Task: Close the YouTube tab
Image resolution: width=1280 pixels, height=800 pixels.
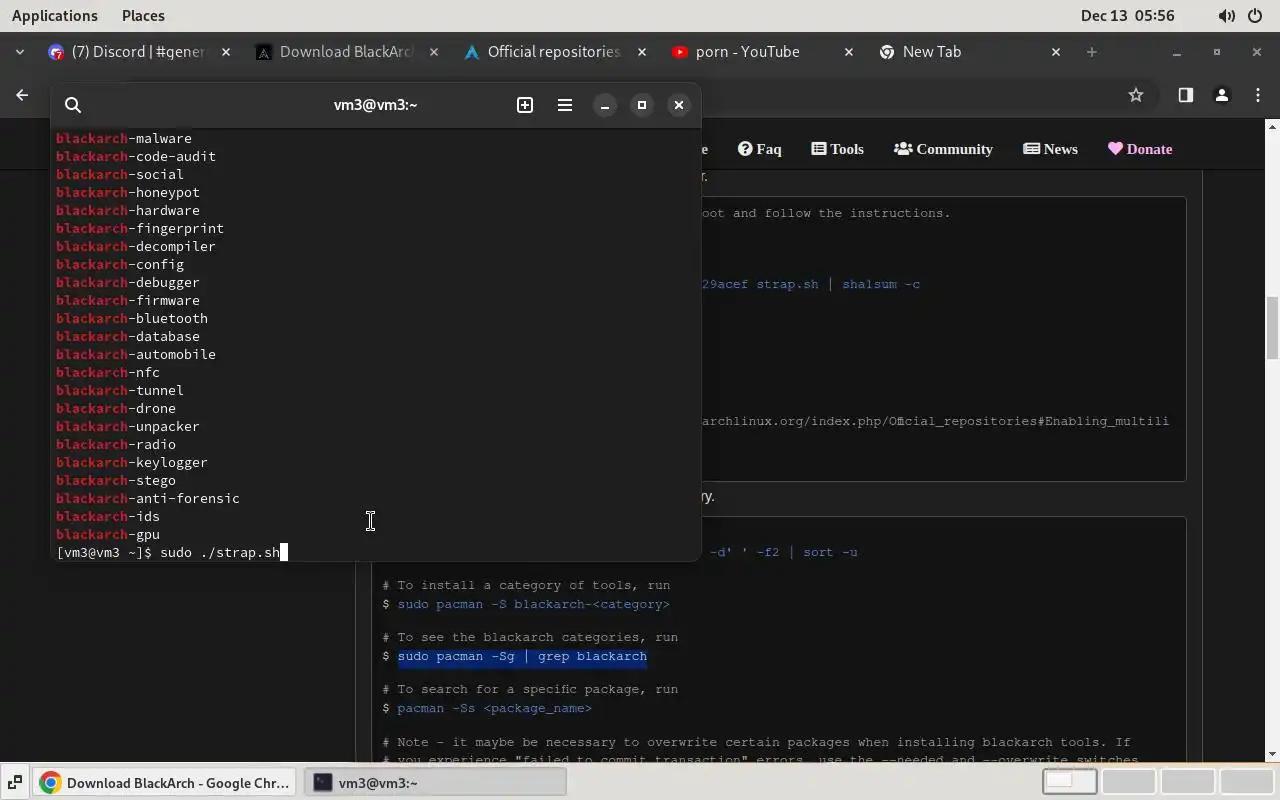Action: pyautogui.click(x=848, y=52)
